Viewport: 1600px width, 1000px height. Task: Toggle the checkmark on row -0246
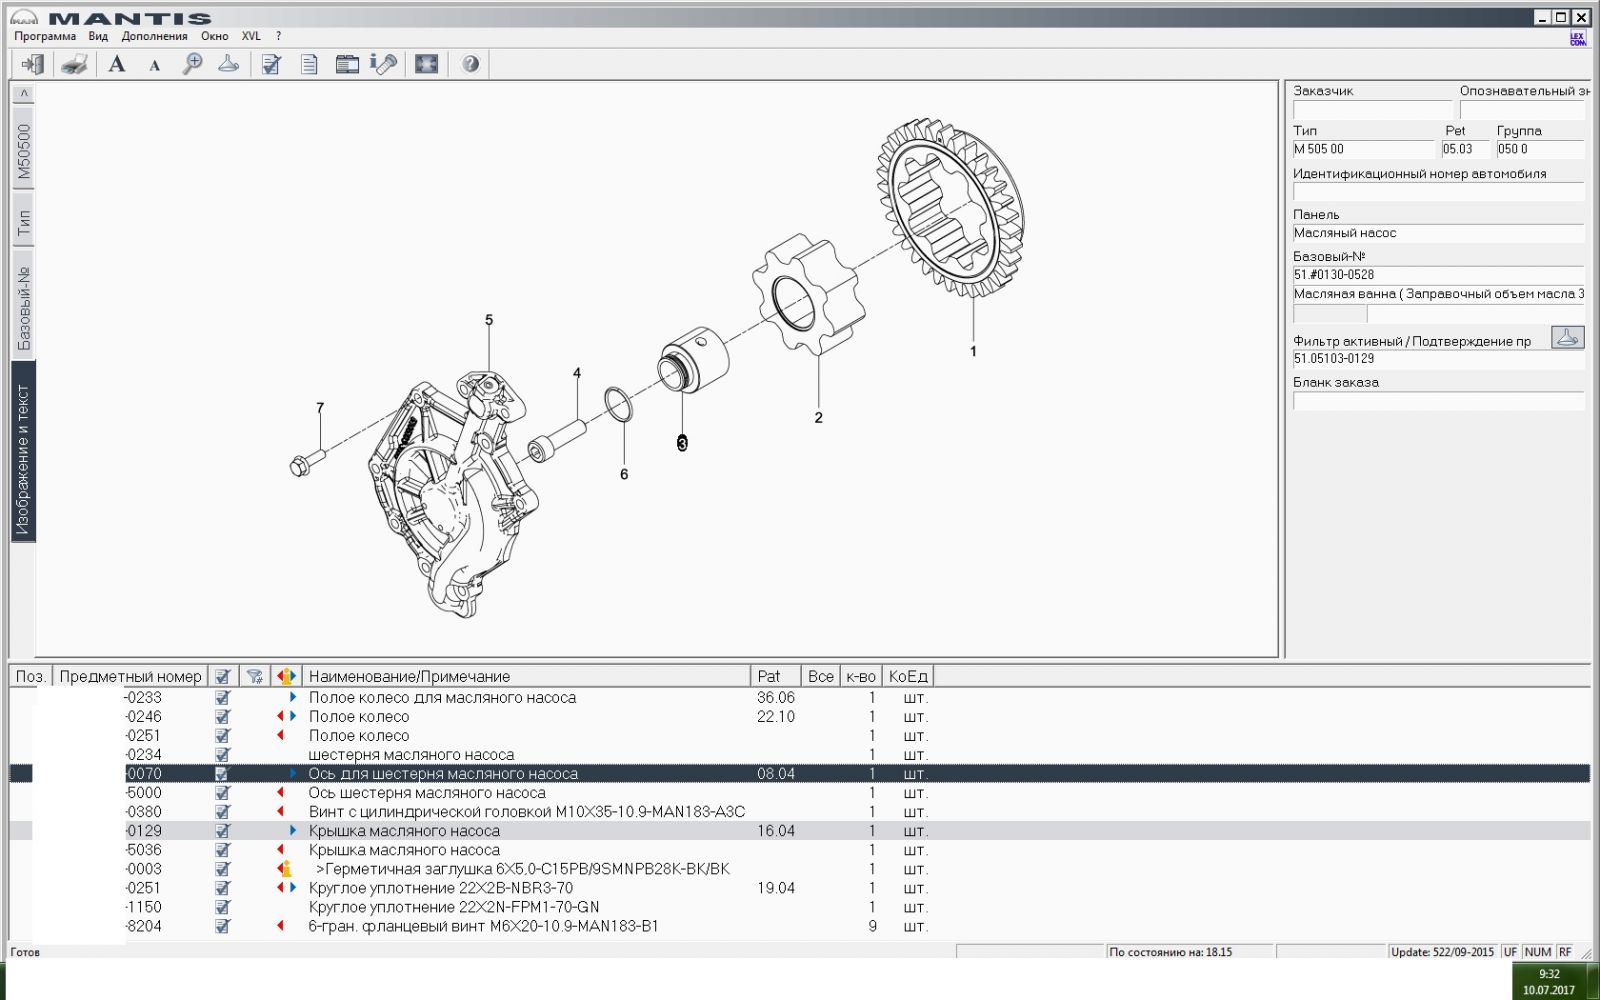[x=222, y=717]
